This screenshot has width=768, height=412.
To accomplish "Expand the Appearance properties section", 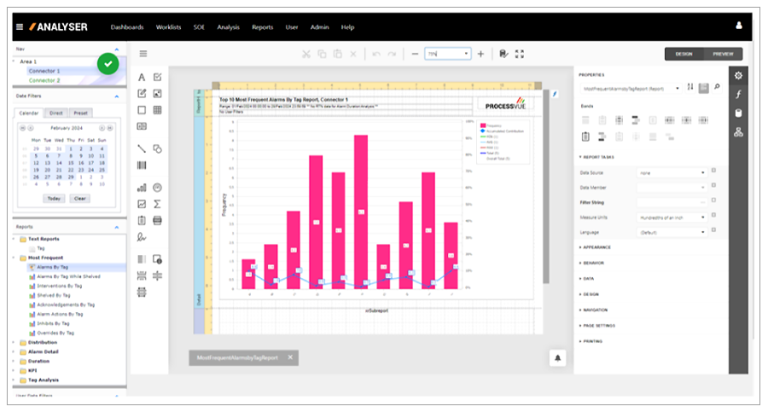I will point(595,247).
